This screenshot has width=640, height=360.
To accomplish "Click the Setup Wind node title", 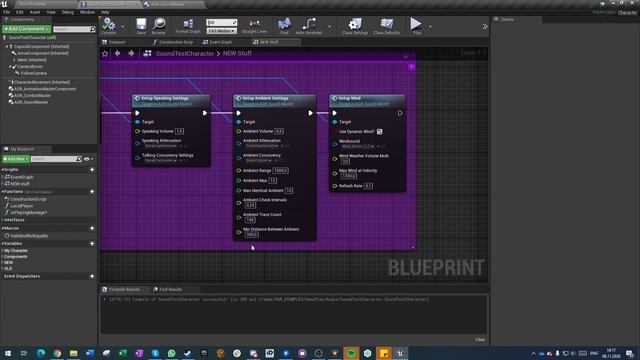I will click(x=350, y=98).
